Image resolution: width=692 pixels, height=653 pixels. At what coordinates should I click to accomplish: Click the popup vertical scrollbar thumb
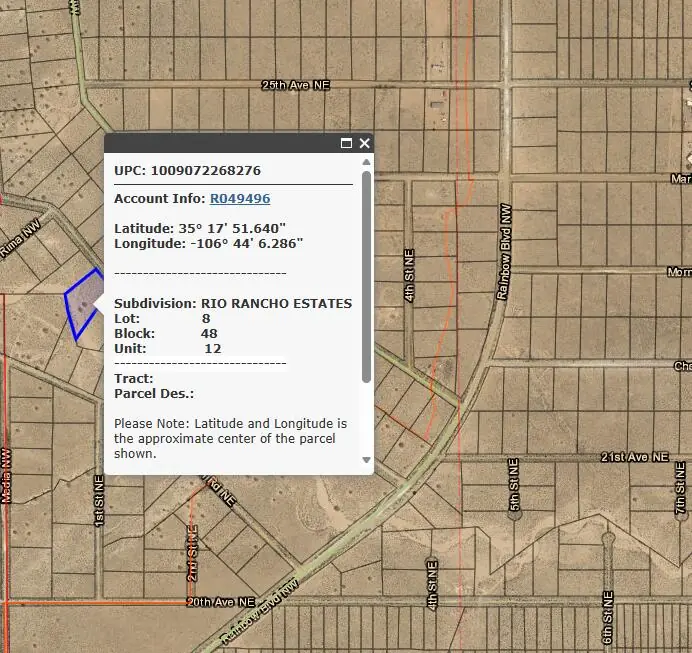point(366,275)
